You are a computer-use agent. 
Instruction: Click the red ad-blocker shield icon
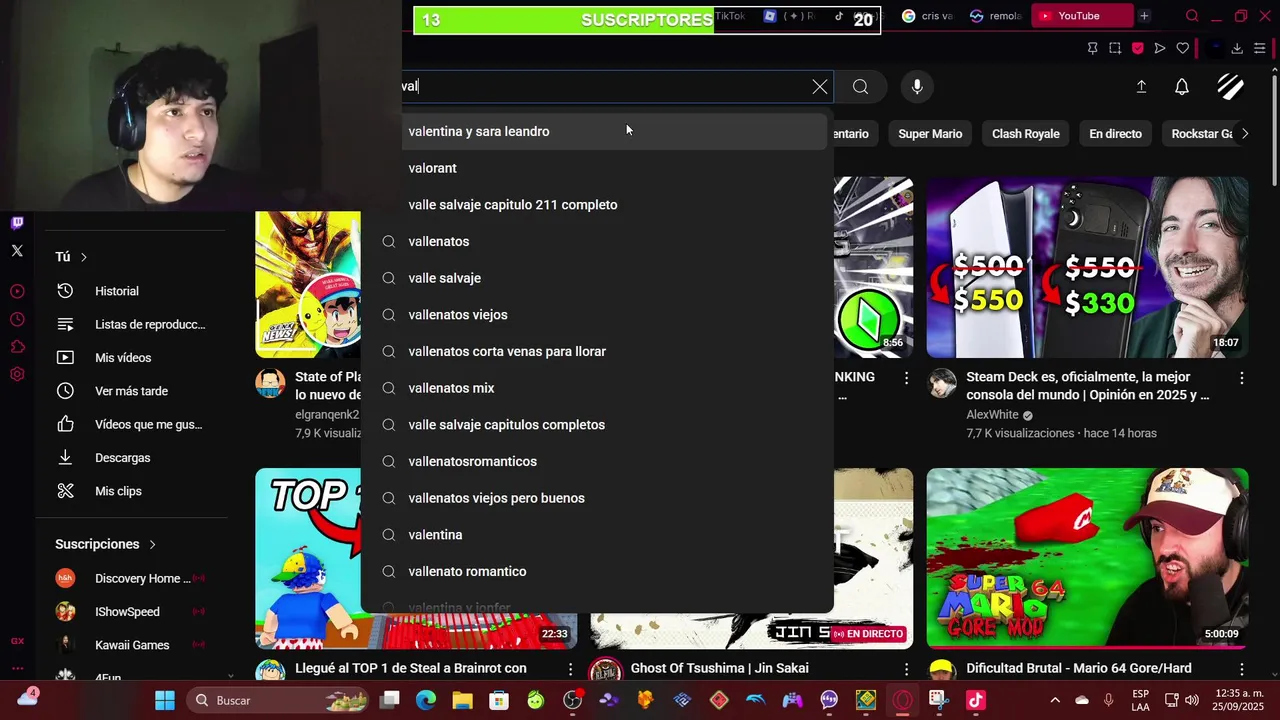(1138, 48)
